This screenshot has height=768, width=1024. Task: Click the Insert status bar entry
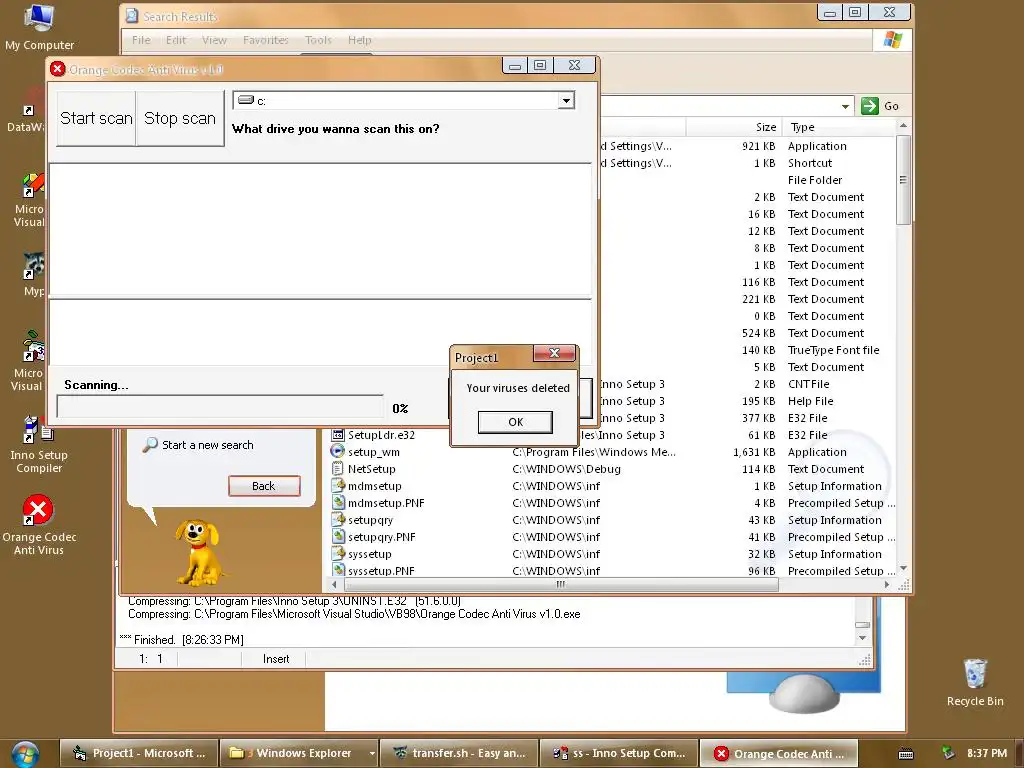(276, 659)
